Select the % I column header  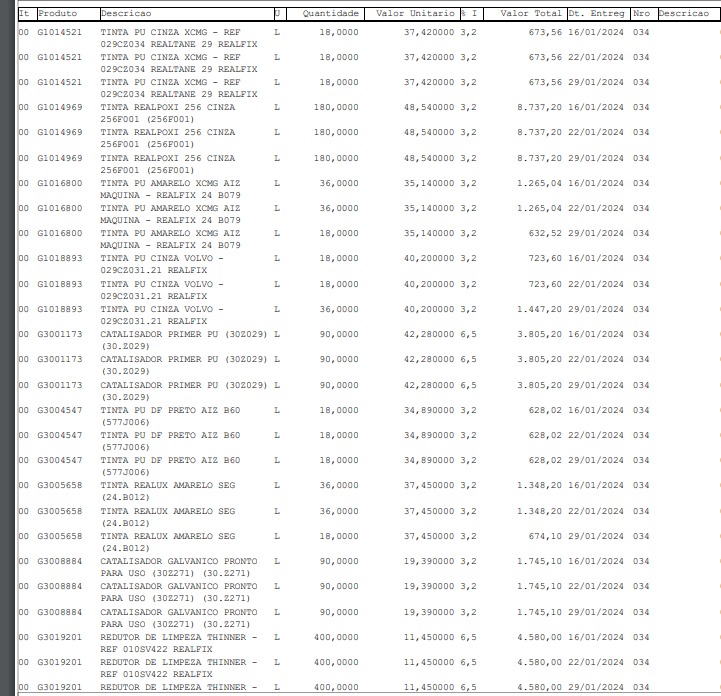tap(469, 14)
